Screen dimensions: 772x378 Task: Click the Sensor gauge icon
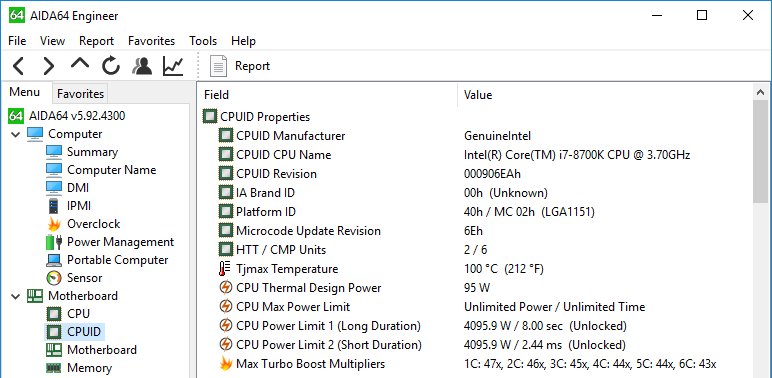click(x=54, y=278)
